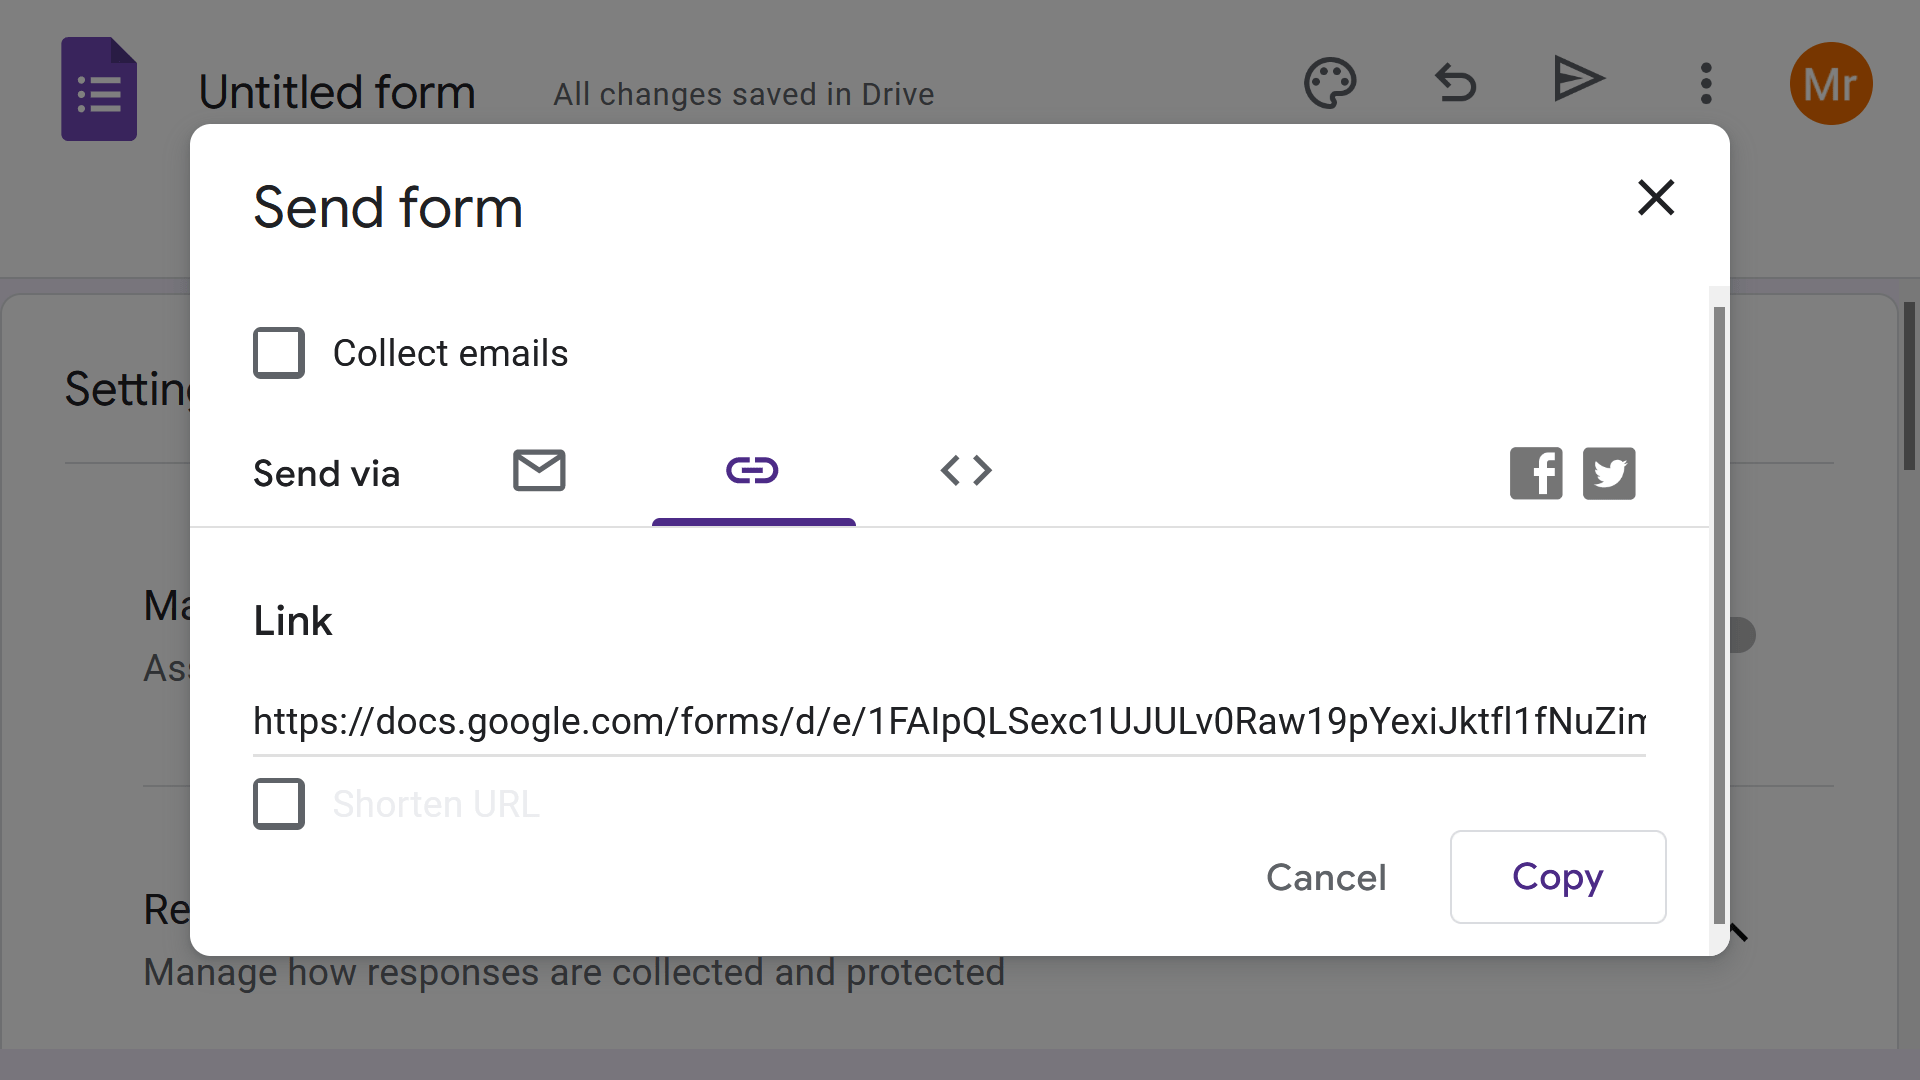
Task: Click the Send paper plane icon
Action: (1579, 80)
